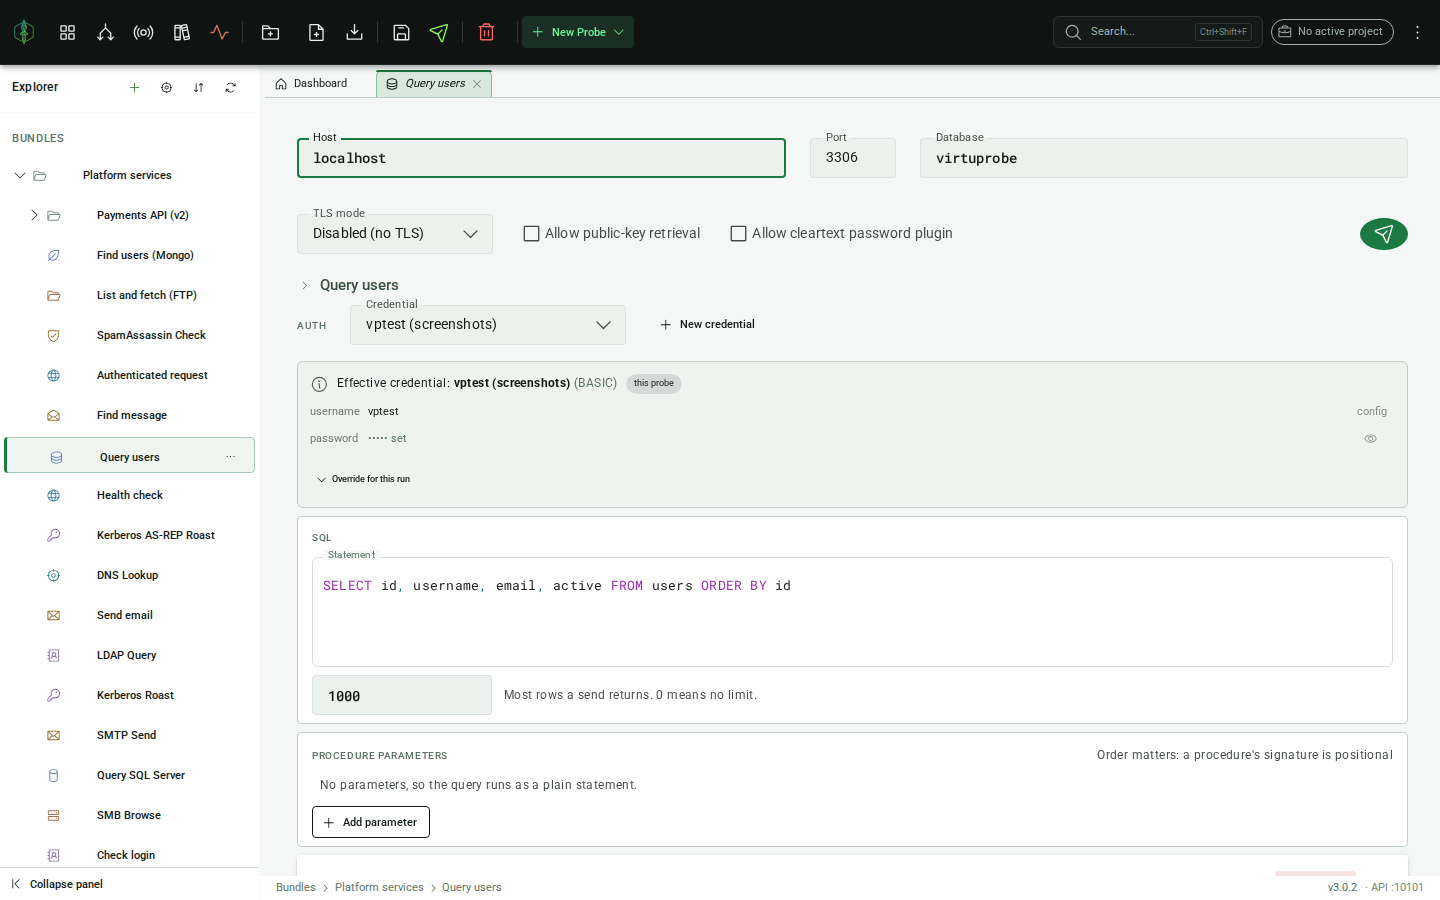Expand the Payments API (v2) folder
The height and width of the screenshot is (900, 1440).
click(34, 215)
